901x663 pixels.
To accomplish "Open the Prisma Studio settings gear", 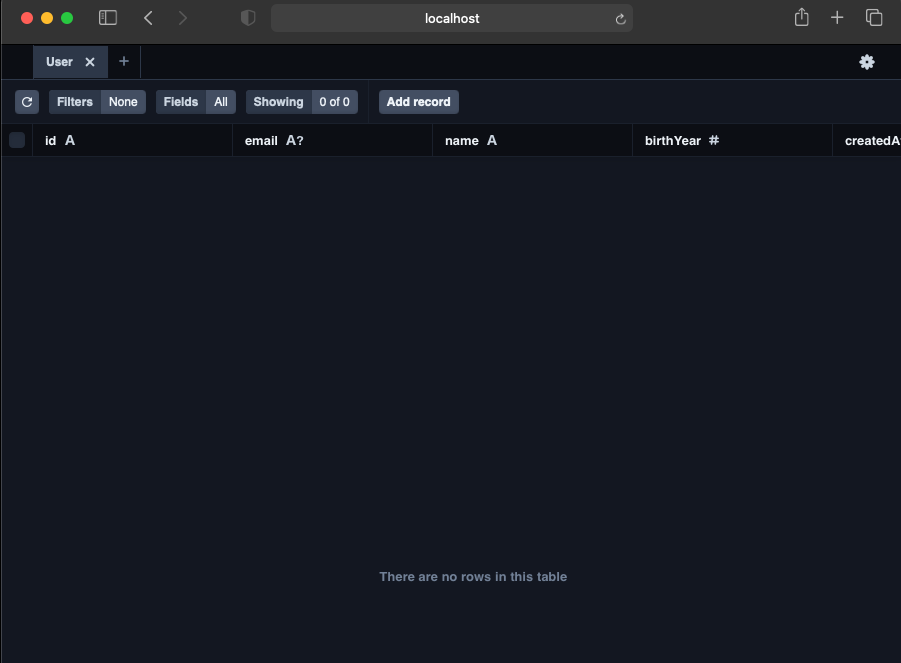I will click(x=866, y=62).
